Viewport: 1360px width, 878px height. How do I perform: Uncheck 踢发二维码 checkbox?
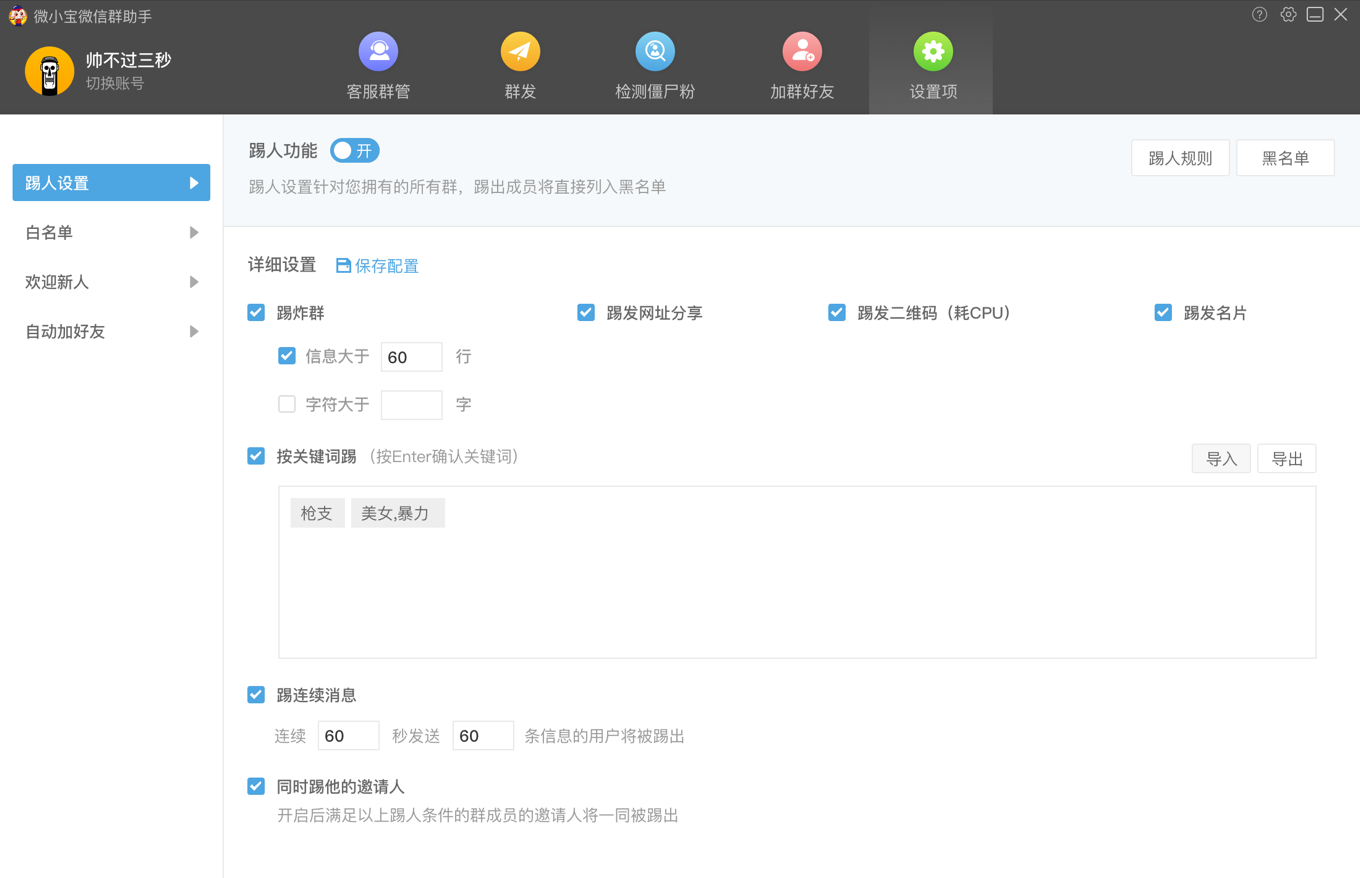(x=837, y=313)
